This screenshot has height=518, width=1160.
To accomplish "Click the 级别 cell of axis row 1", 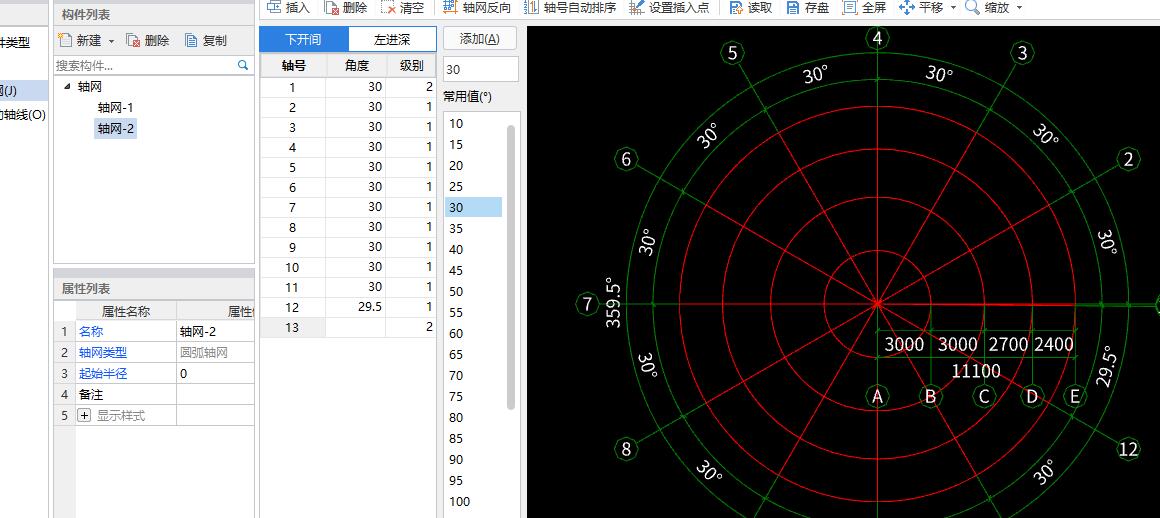I will (x=411, y=87).
